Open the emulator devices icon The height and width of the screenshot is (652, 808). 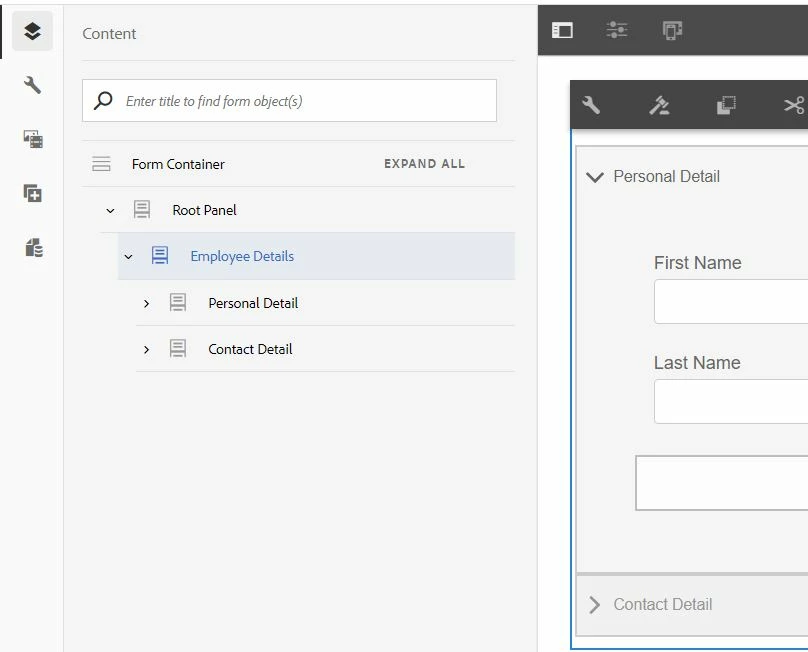(672, 30)
